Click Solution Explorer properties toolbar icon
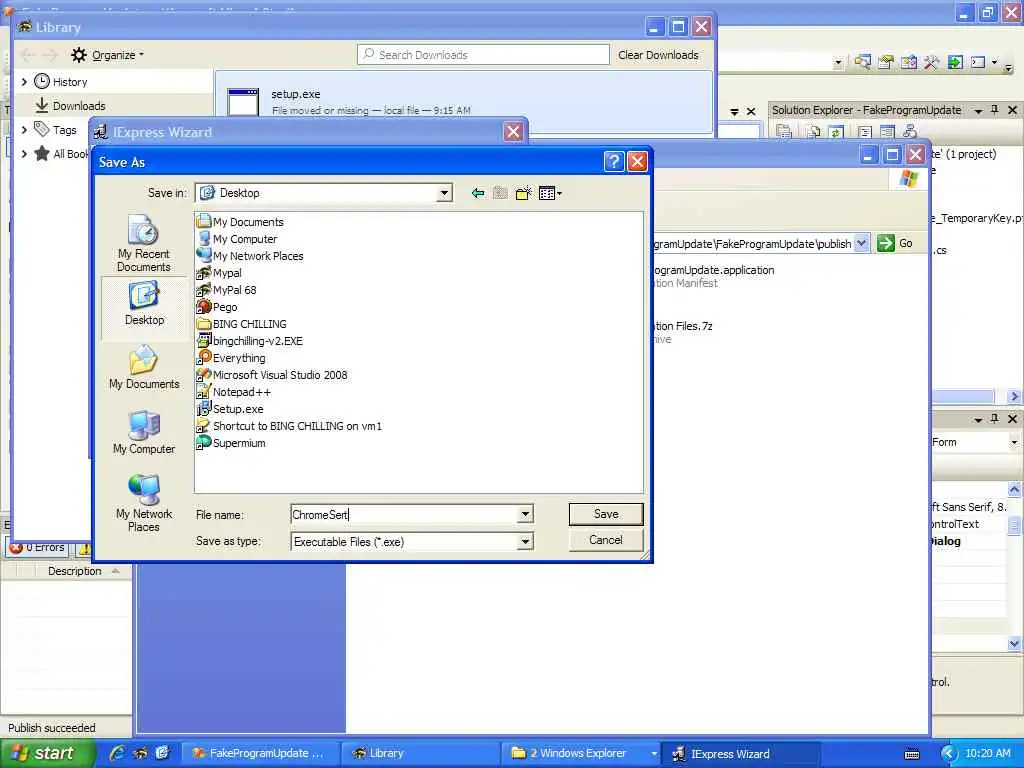1024x768 pixels. coord(783,132)
